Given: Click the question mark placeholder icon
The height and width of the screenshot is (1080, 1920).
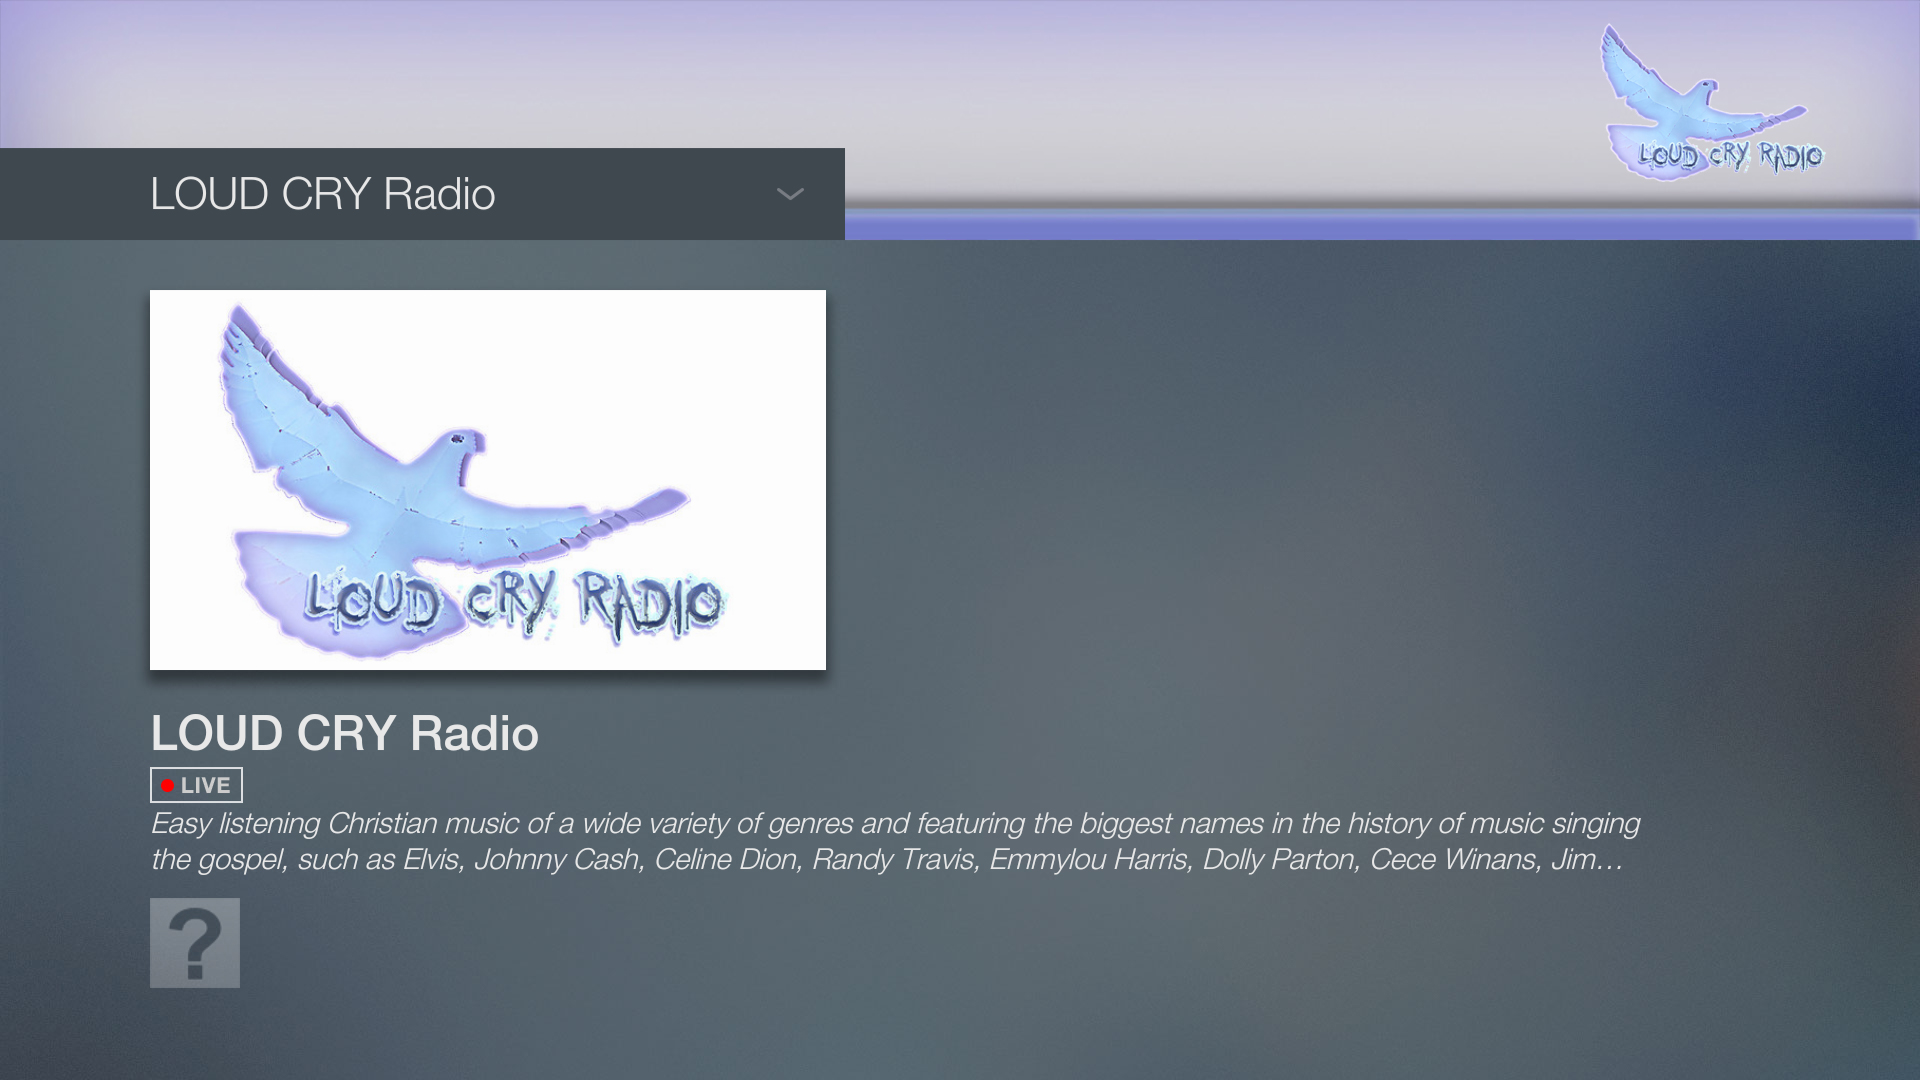Looking at the screenshot, I should (x=195, y=943).
